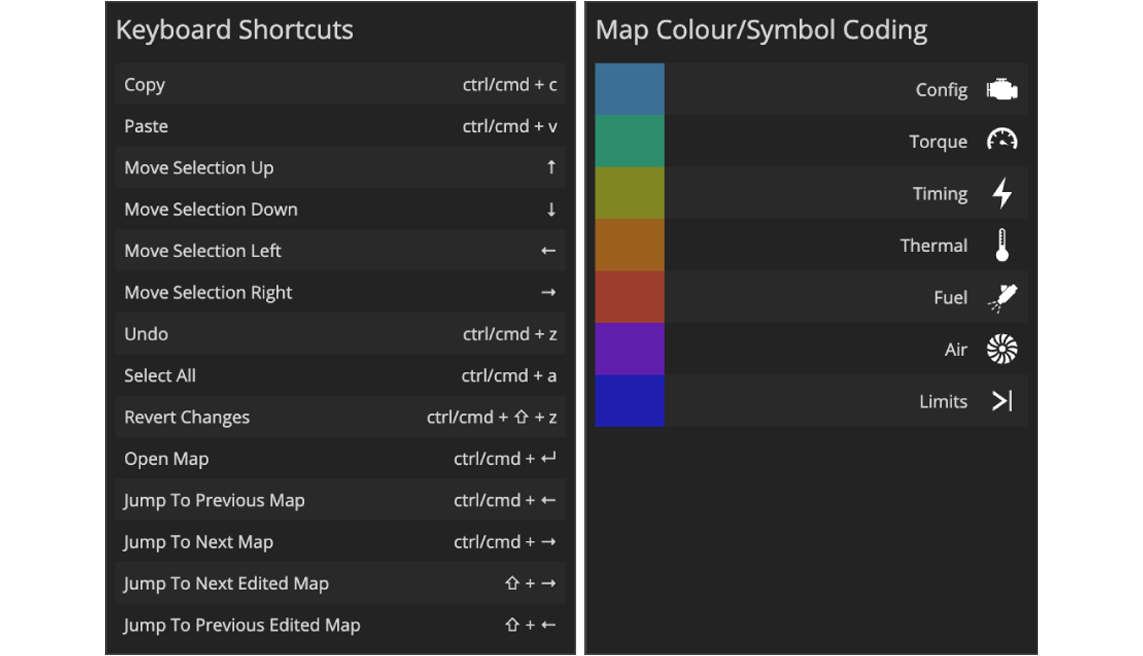Click the Jump To Next Edited Map row
This screenshot has height=656, width=1143.
click(340, 583)
